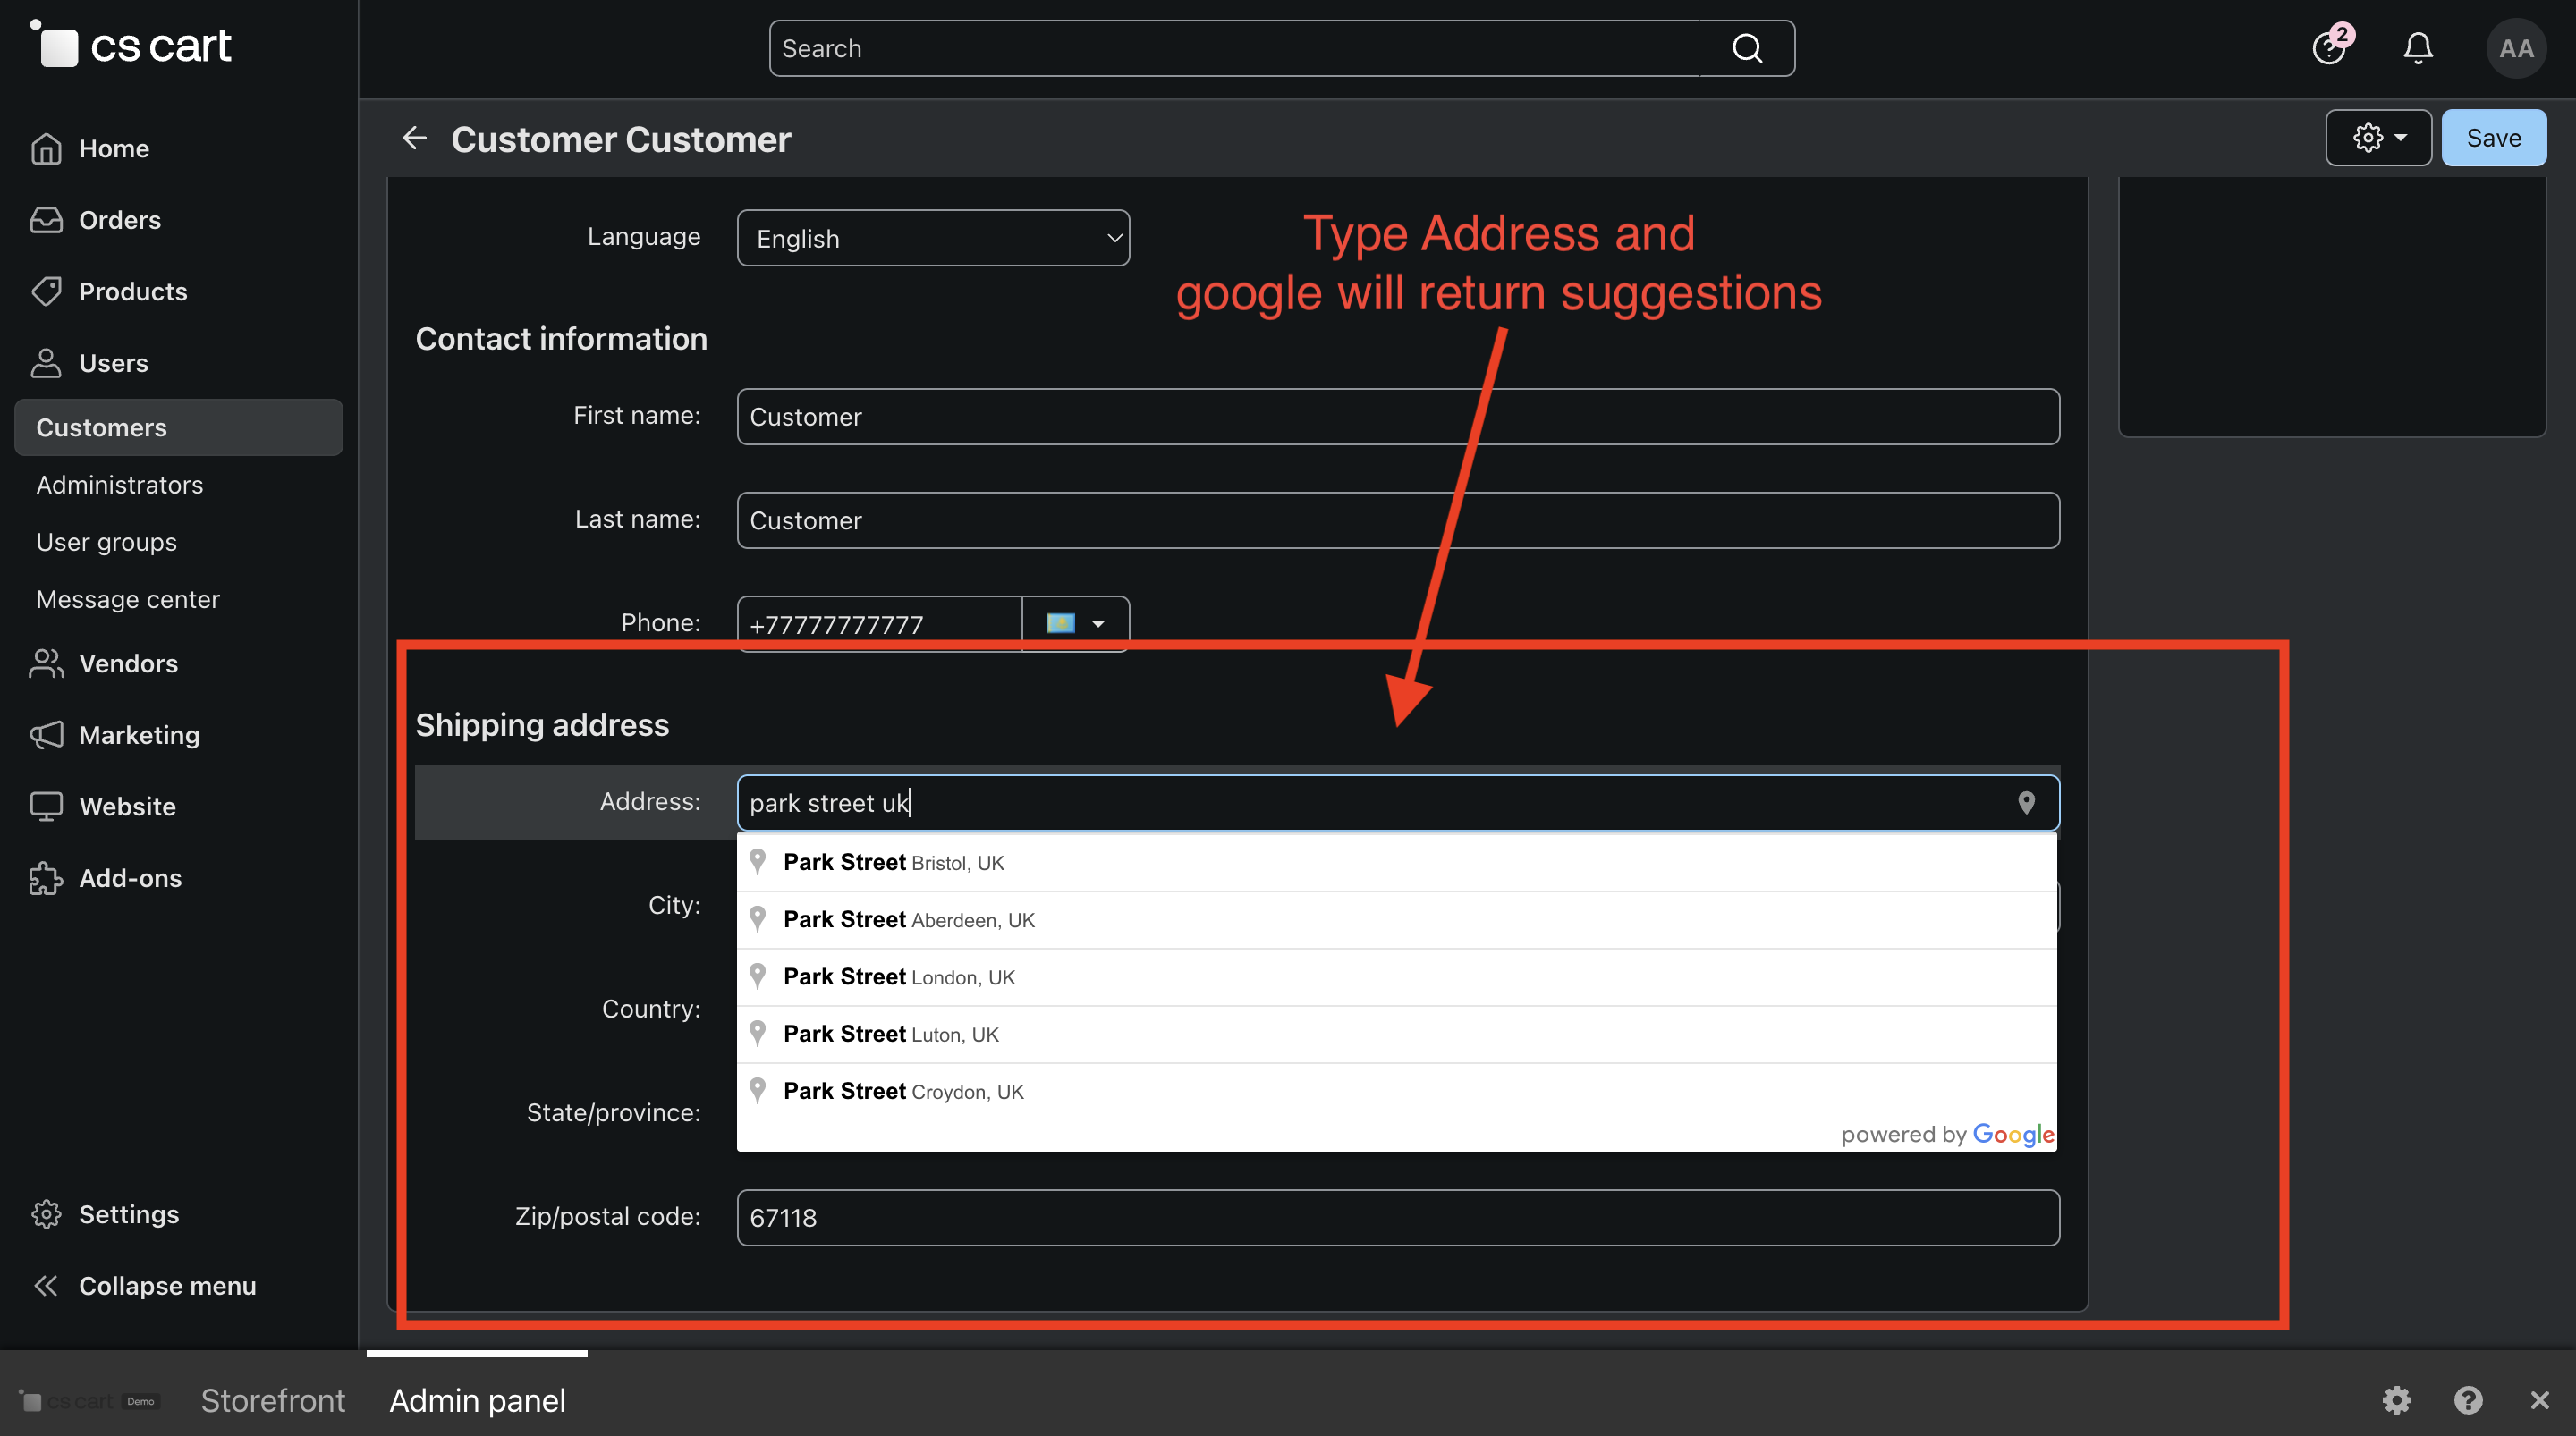
Task: Click the address location pin icon
Action: click(2026, 803)
